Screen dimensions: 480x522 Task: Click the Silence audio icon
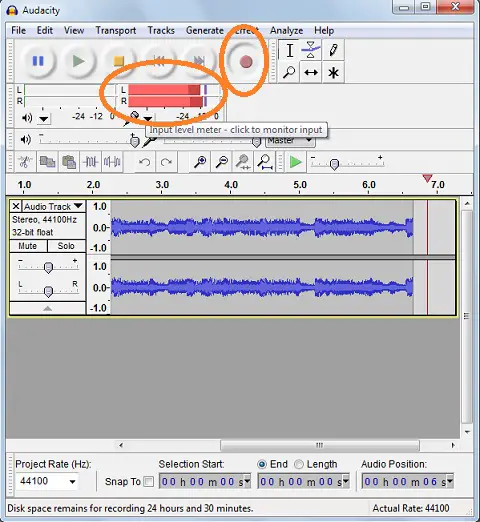[x=112, y=162]
